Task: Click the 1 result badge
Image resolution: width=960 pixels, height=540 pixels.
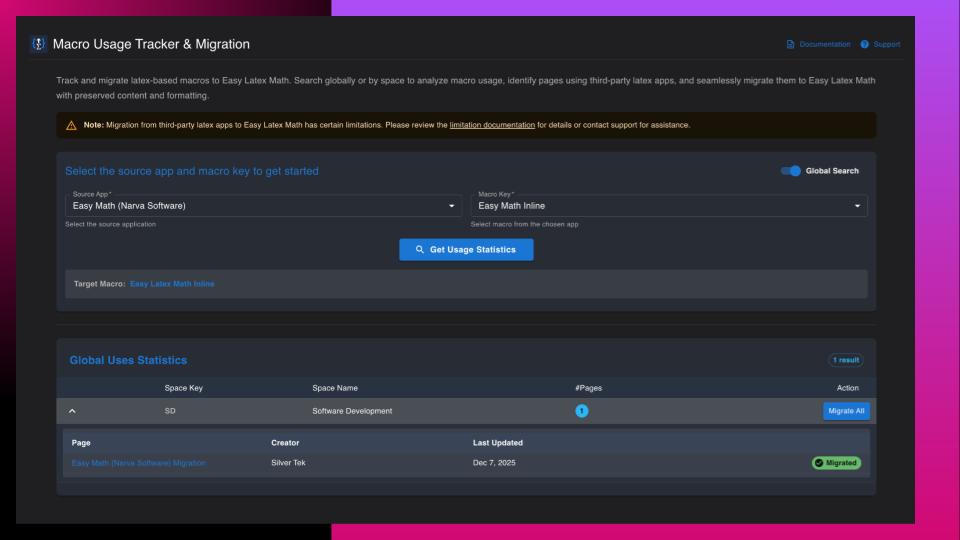Action: click(x=846, y=360)
